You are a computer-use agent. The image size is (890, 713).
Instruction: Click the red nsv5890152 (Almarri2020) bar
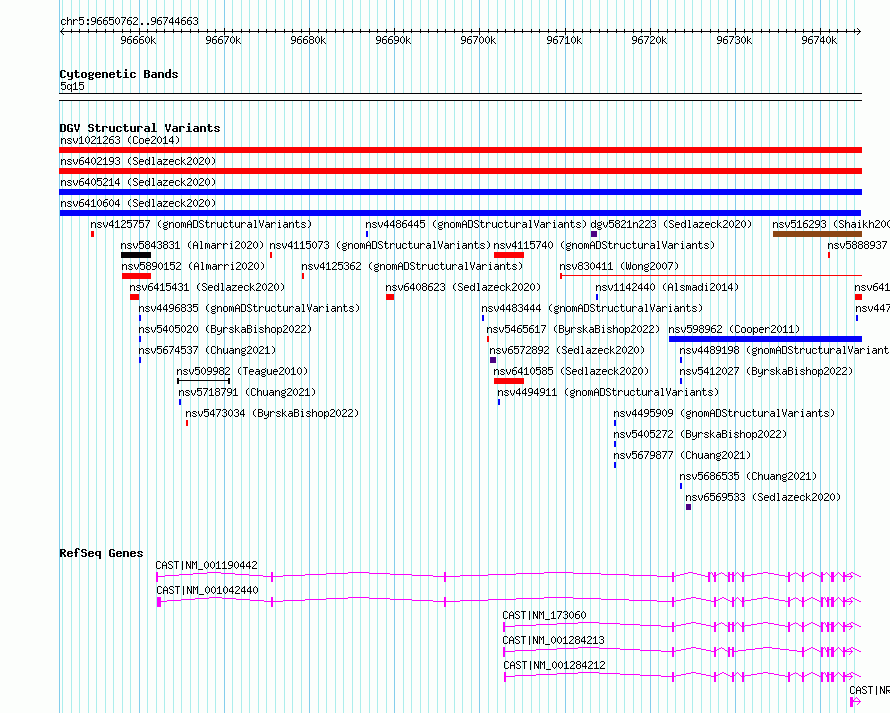(136, 276)
